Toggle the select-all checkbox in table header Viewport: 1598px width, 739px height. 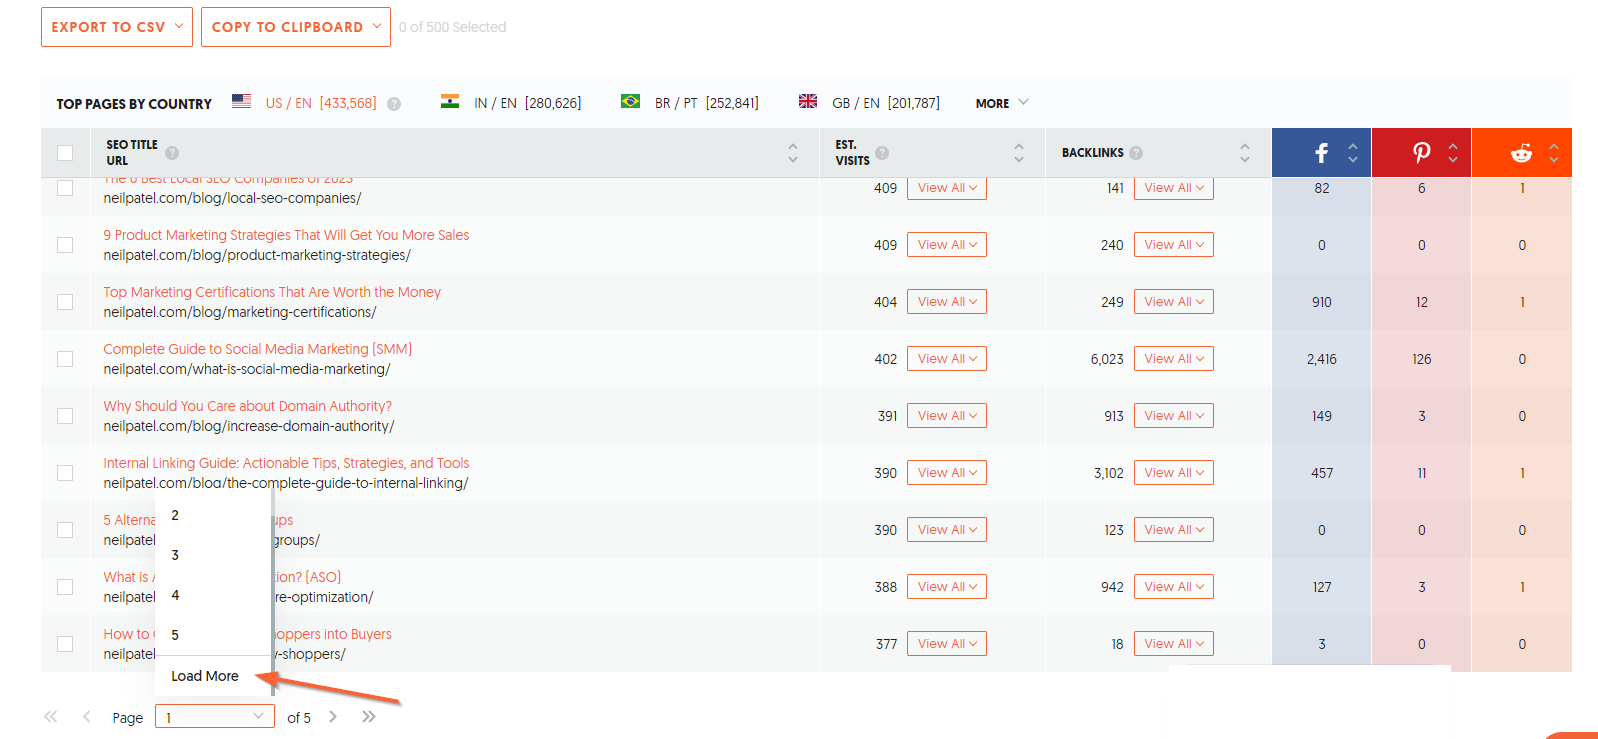tap(65, 153)
